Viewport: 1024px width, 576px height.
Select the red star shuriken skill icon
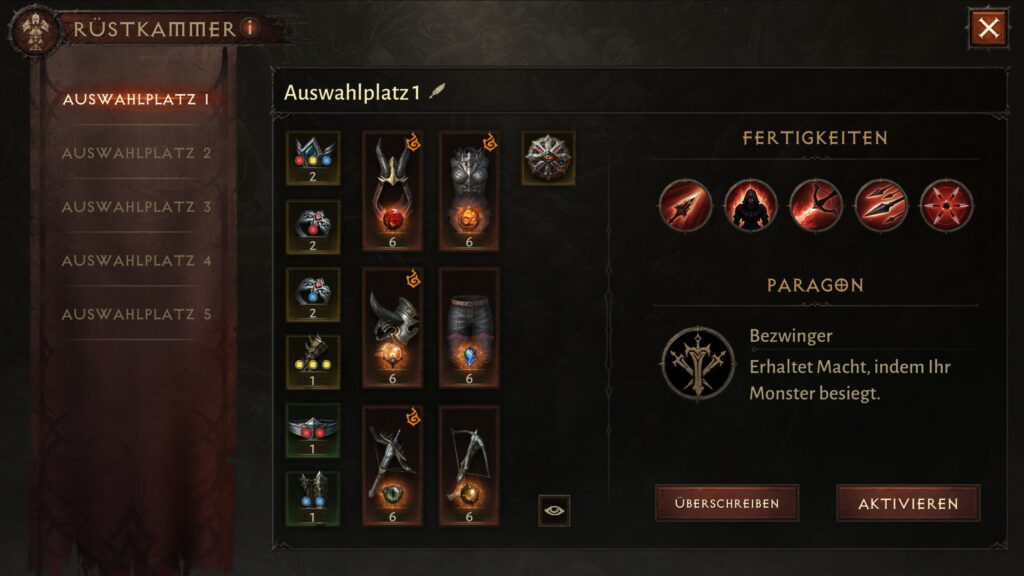coord(946,206)
